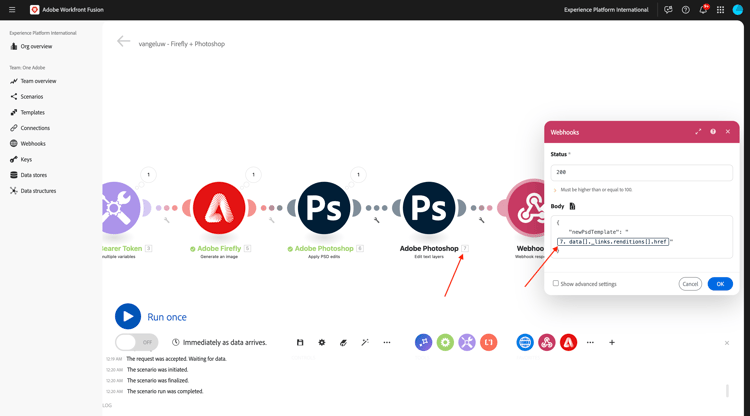
Task: Open the purple tools wrench icon
Action: pyautogui.click(x=467, y=342)
